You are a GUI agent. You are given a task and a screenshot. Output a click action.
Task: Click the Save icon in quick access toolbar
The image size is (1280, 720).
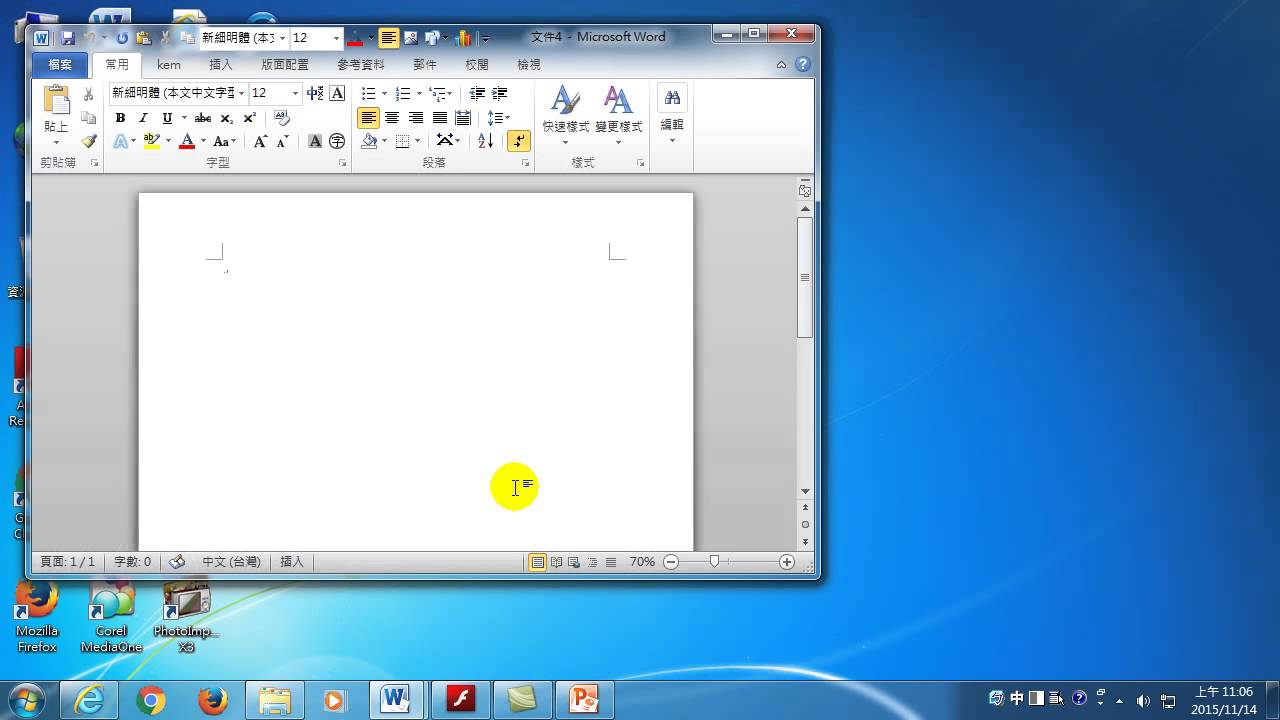[68, 38]
